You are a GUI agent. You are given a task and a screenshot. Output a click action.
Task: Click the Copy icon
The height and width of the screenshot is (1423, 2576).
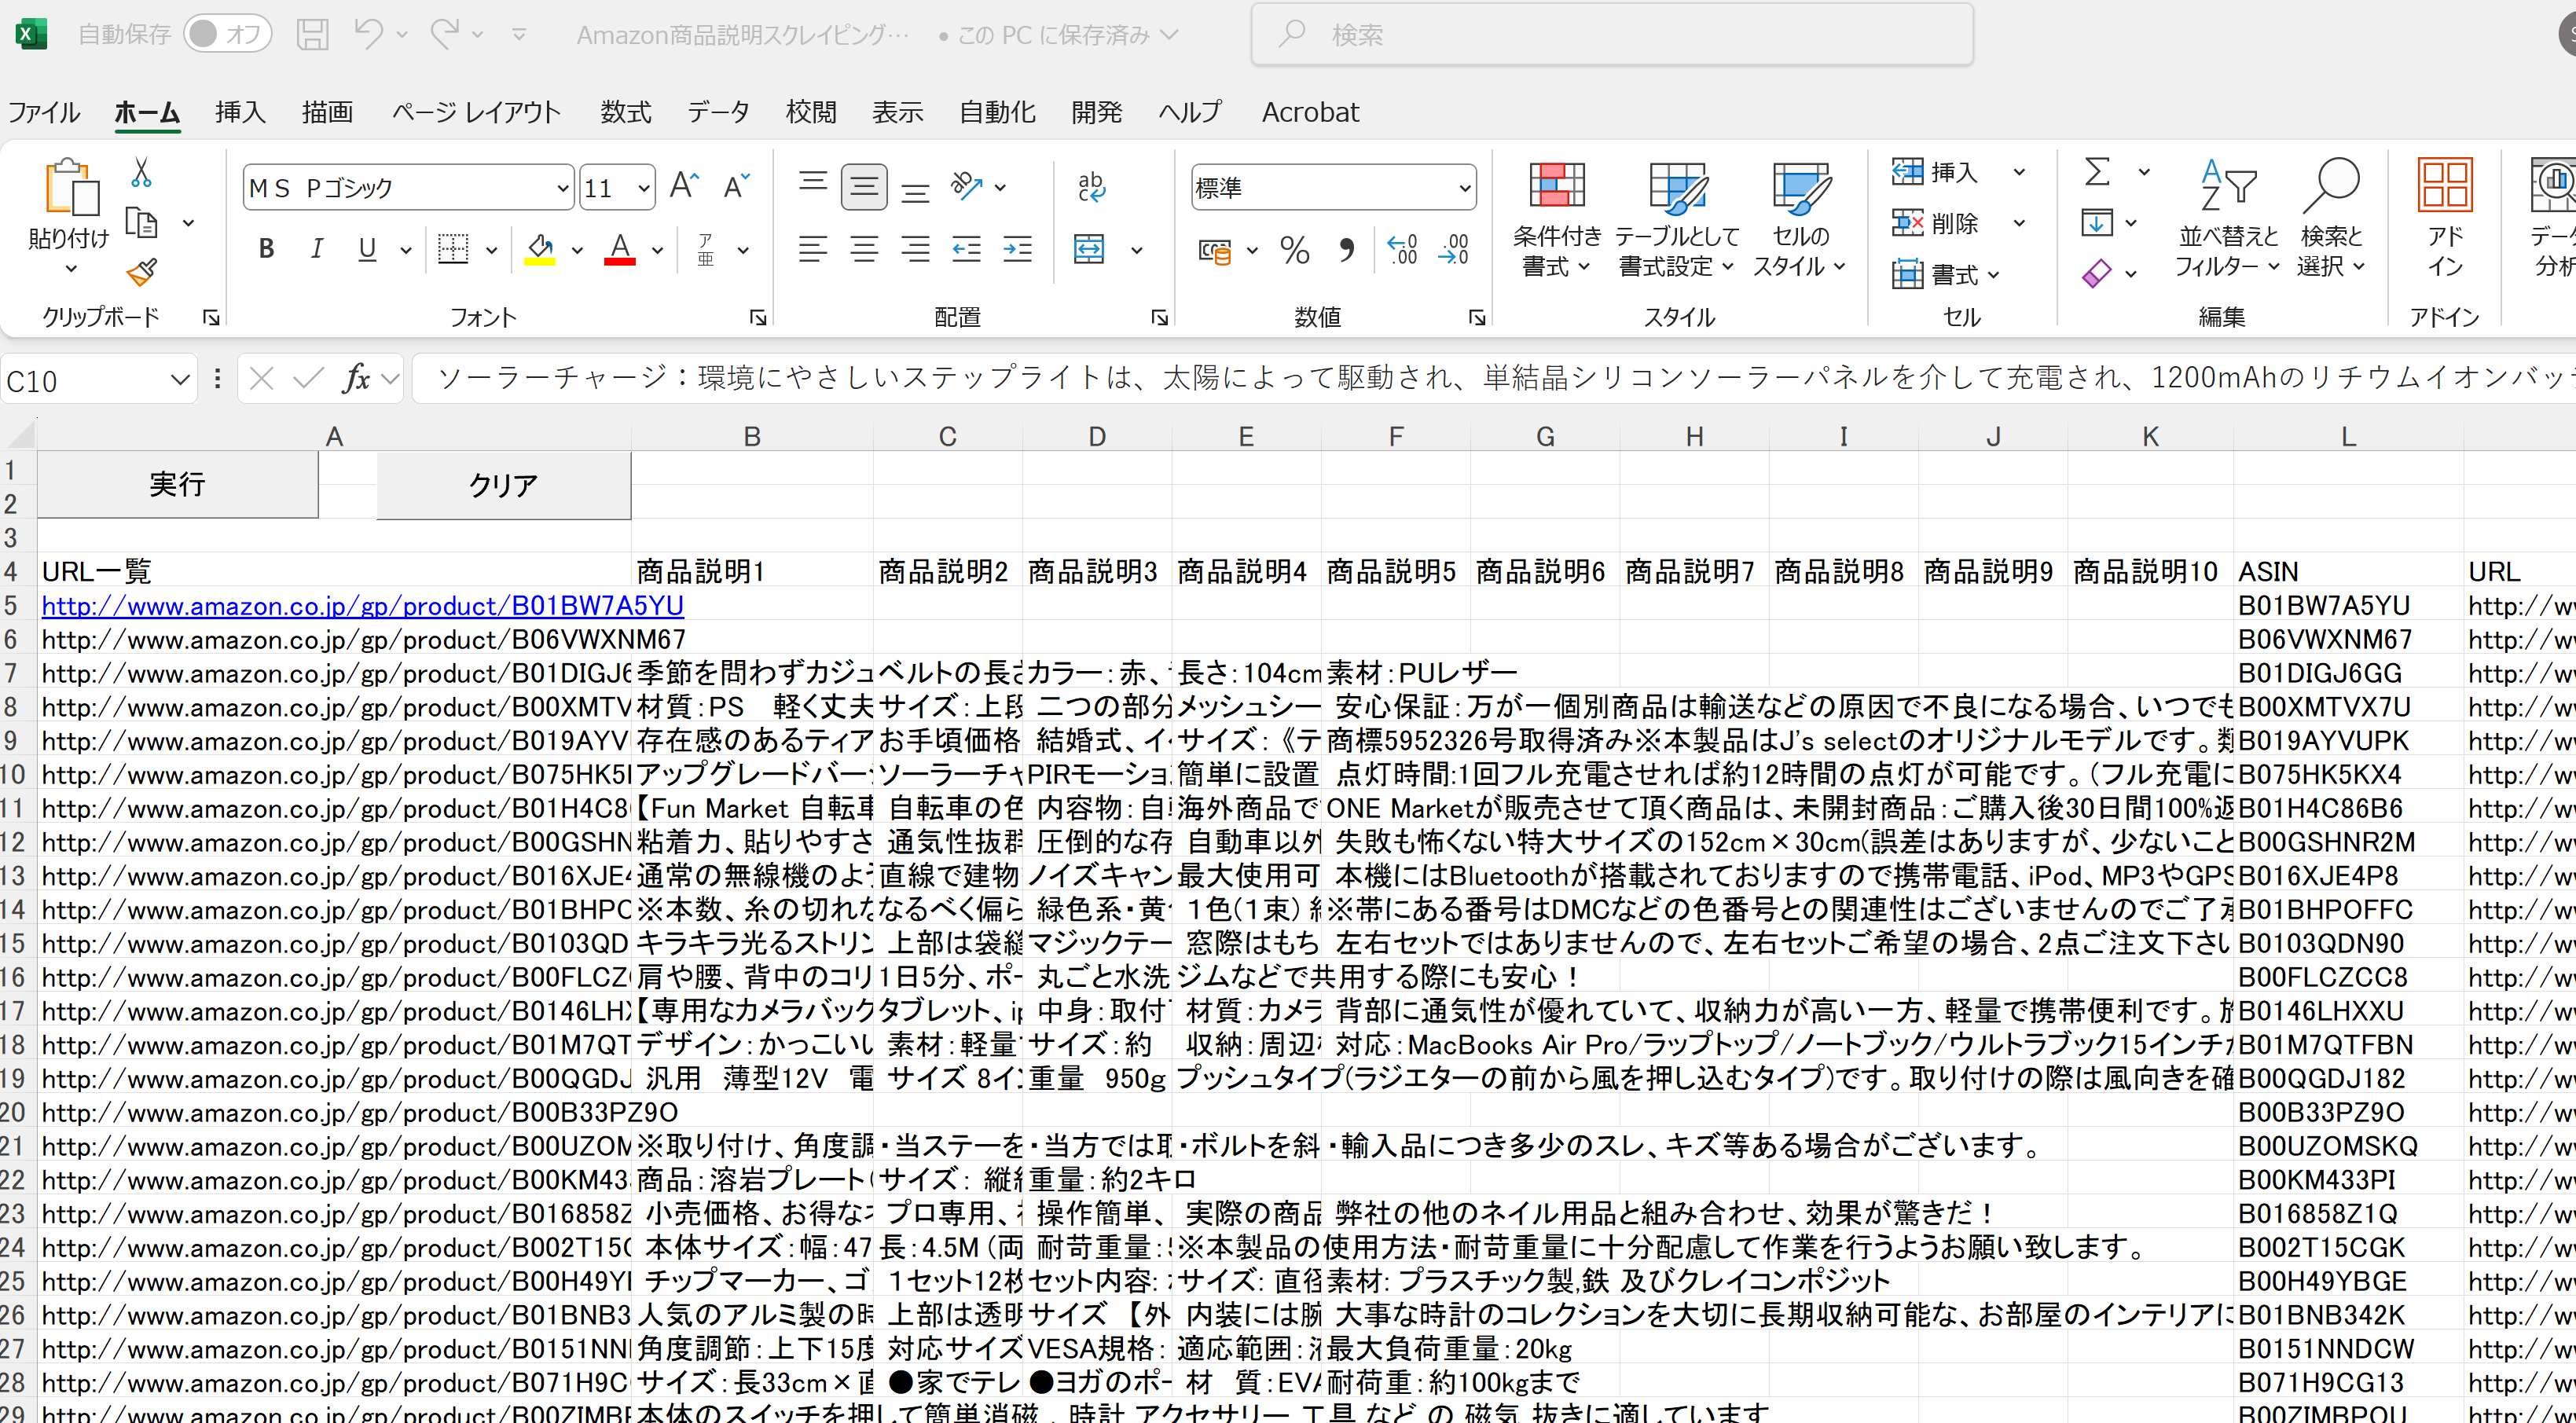click(141, 223)
